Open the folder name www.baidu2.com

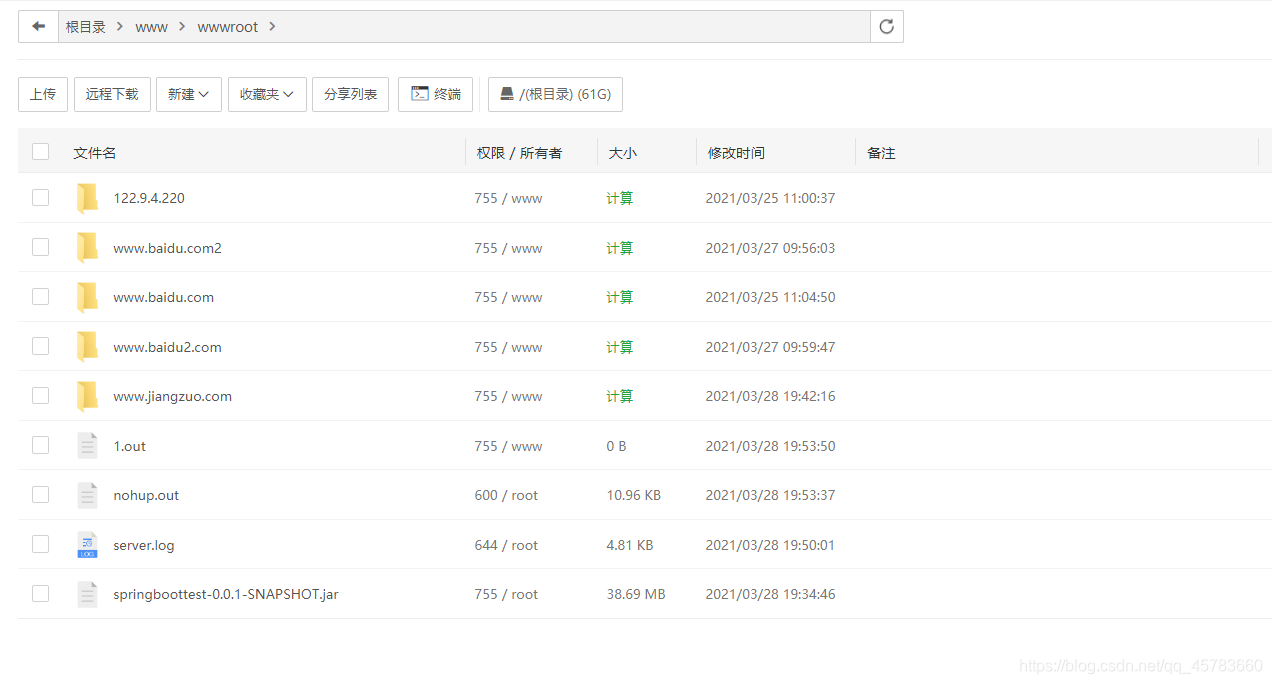click(x=167, y=347)
